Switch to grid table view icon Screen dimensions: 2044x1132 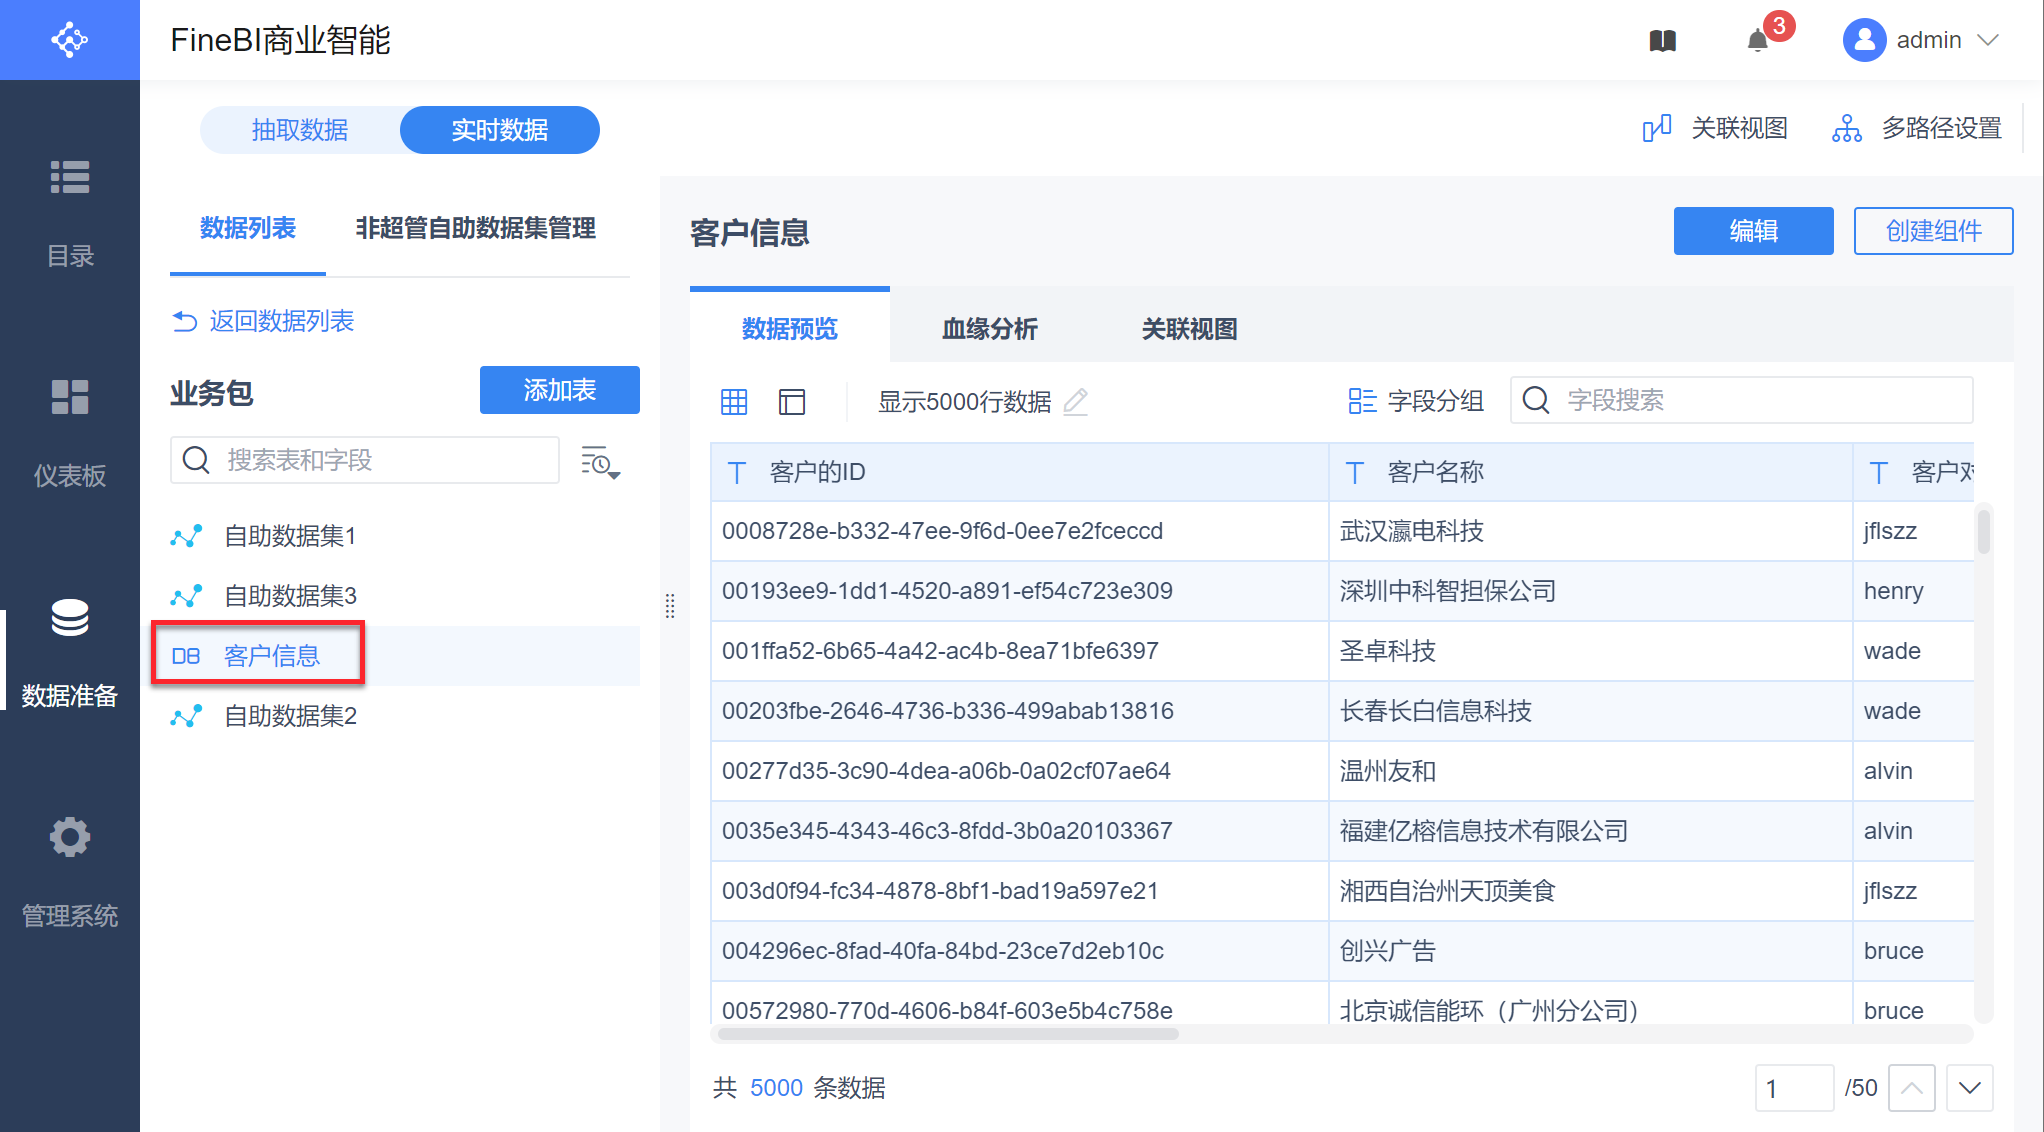[x=734, y=402]
